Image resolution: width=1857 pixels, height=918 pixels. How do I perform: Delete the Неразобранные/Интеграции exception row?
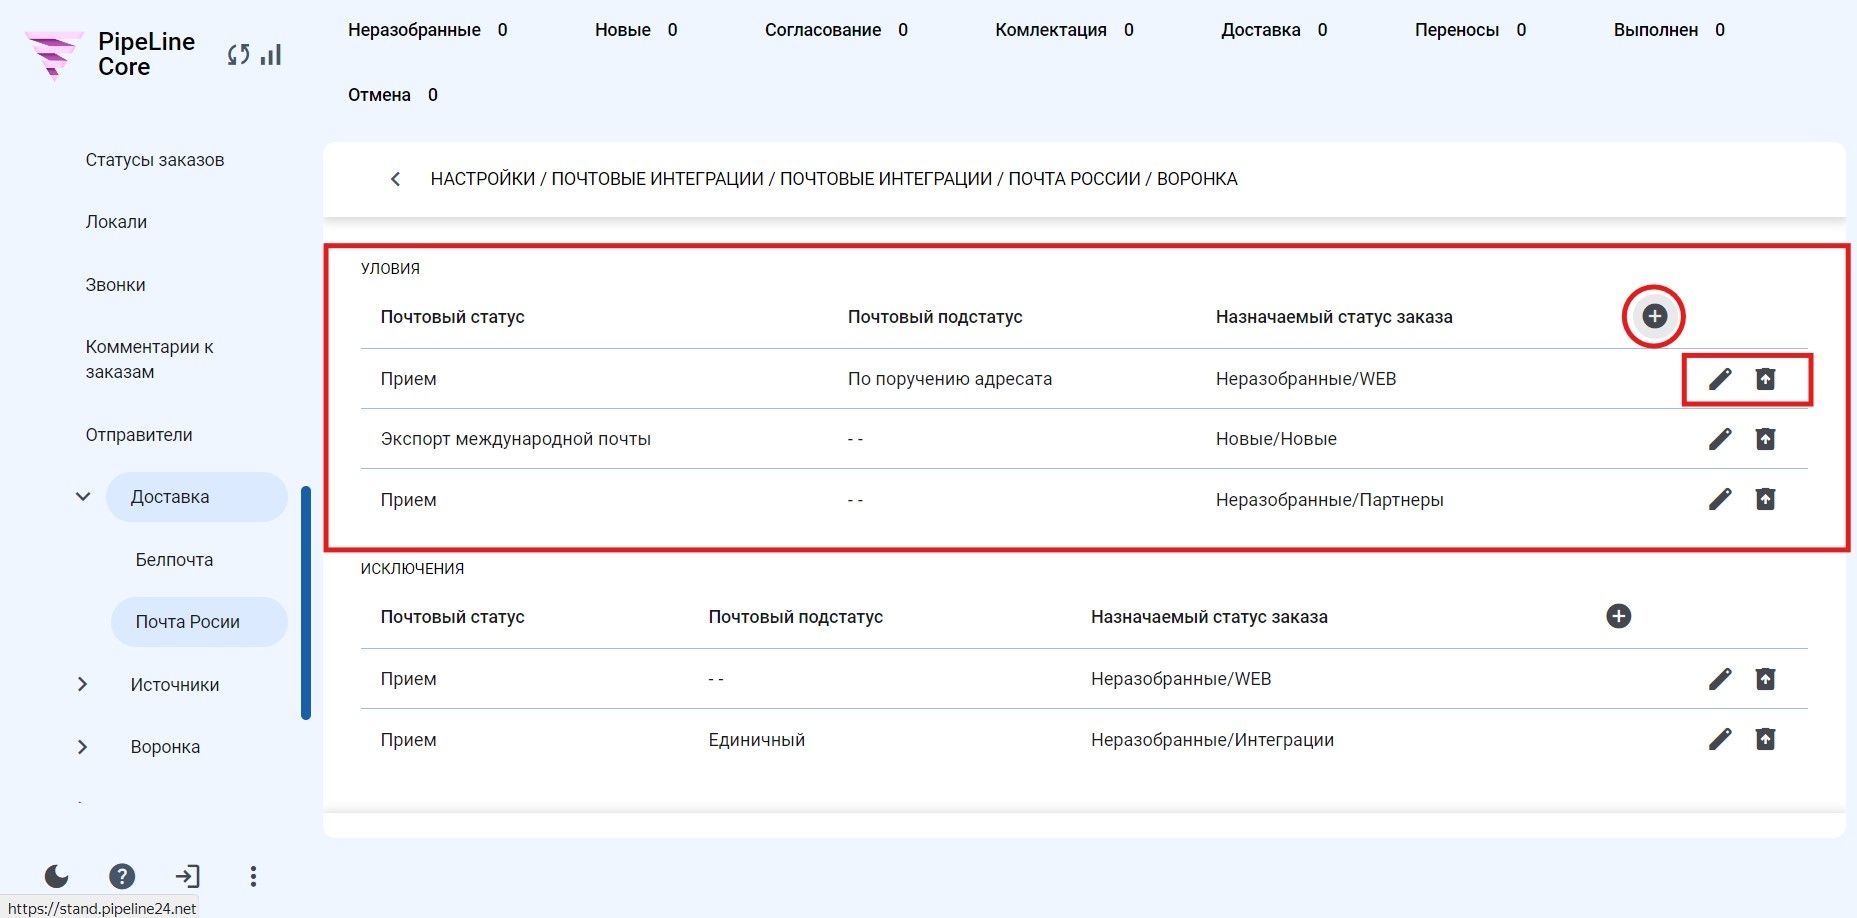[1765, 739]
